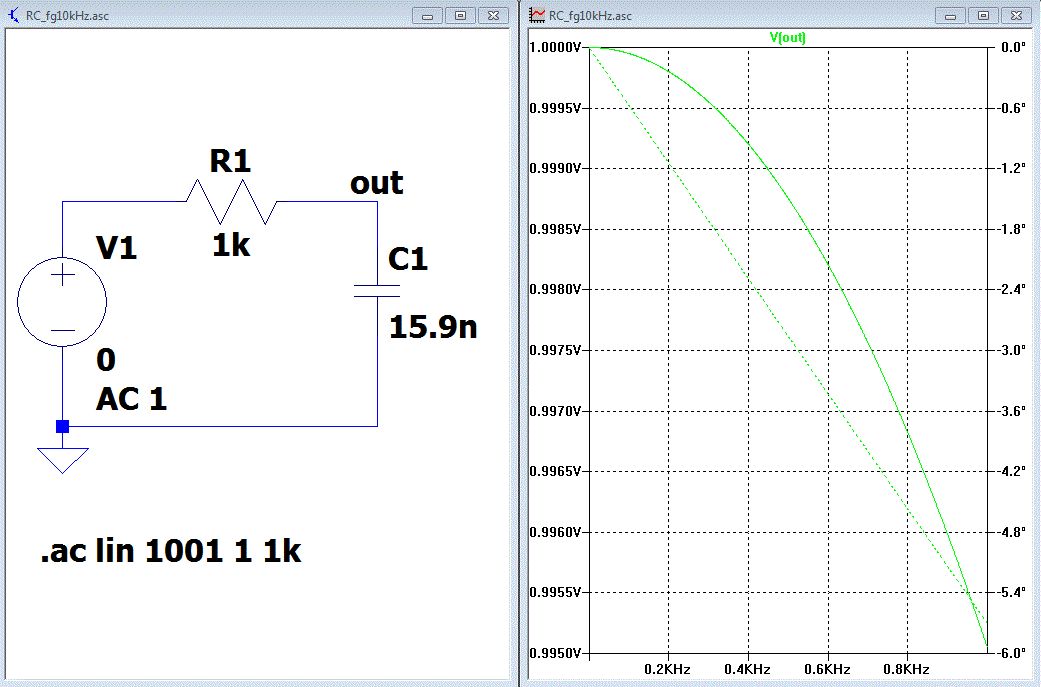Close the waveform plot window
This screenshot has width=1041, height=687.
pyautogui.click(x=1016, y=15)
